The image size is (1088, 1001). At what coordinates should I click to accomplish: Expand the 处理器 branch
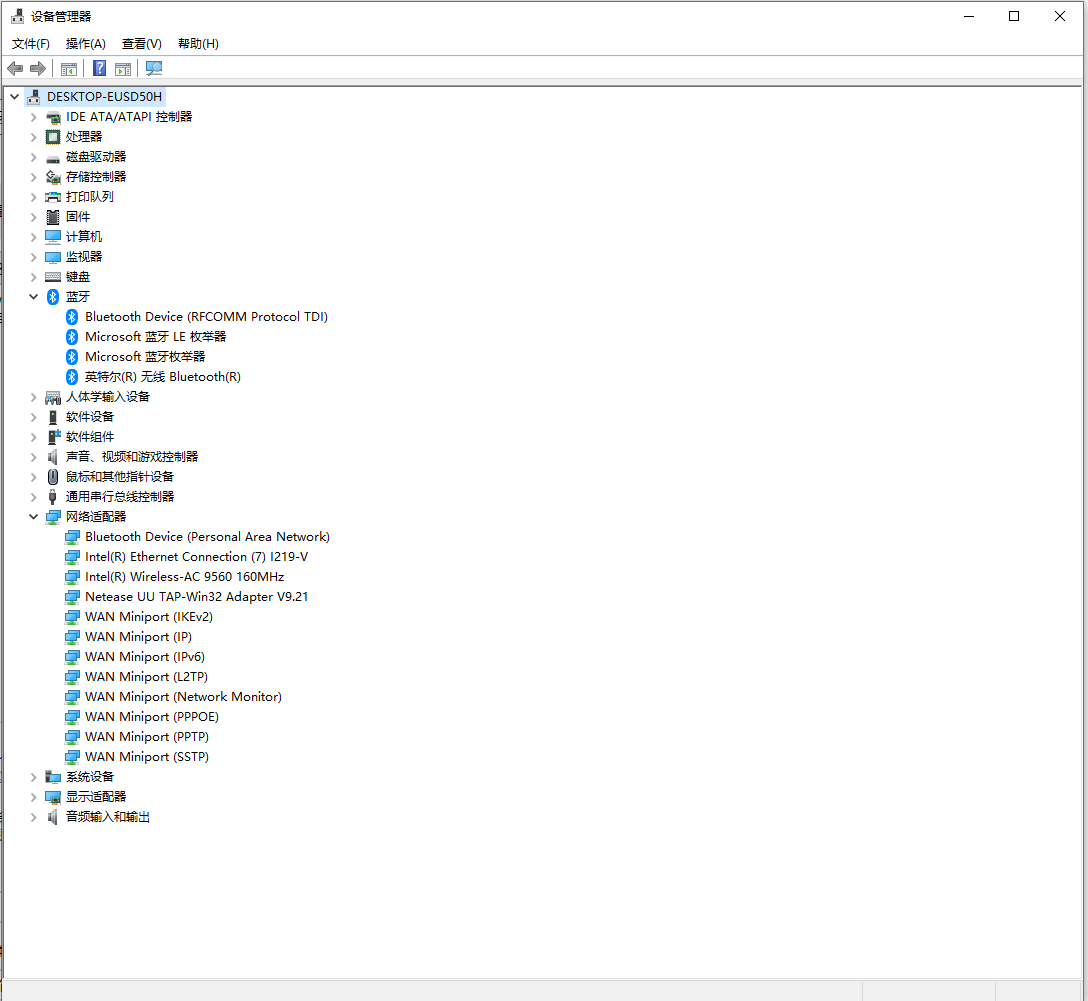click(33, 137)
